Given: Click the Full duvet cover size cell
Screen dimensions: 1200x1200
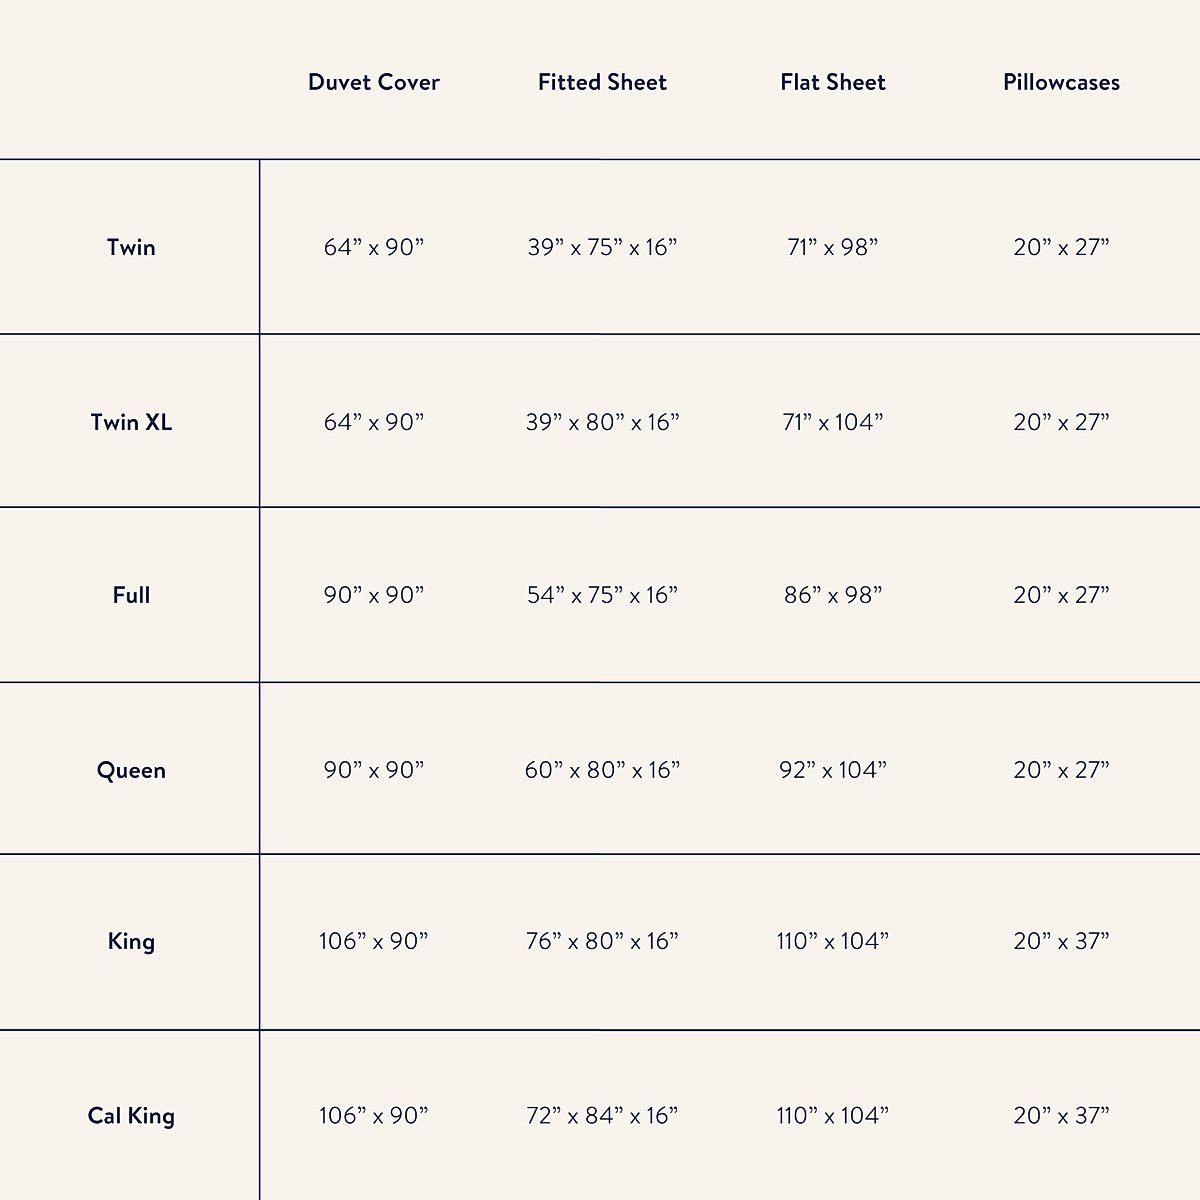Looking at the screenshot, I should tap(374, 595).
